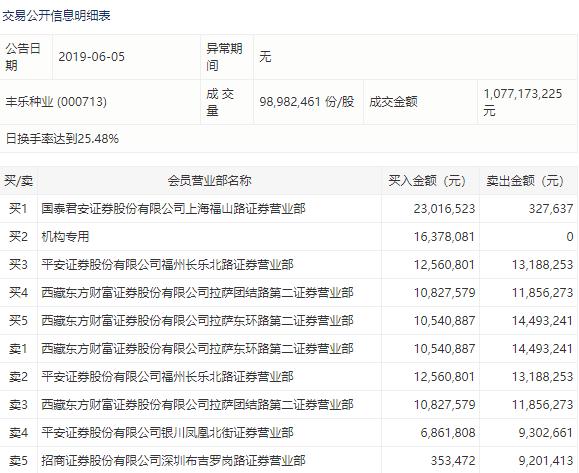The image size is (579, 473).
Task: Click the 异常期间 value 无
Action: [x=265, y=57]
